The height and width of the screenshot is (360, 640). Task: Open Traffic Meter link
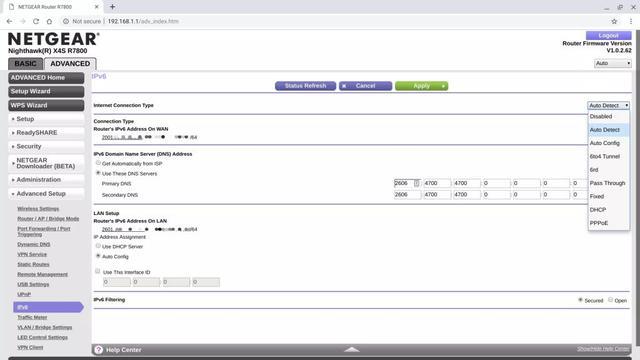[32, 317]
